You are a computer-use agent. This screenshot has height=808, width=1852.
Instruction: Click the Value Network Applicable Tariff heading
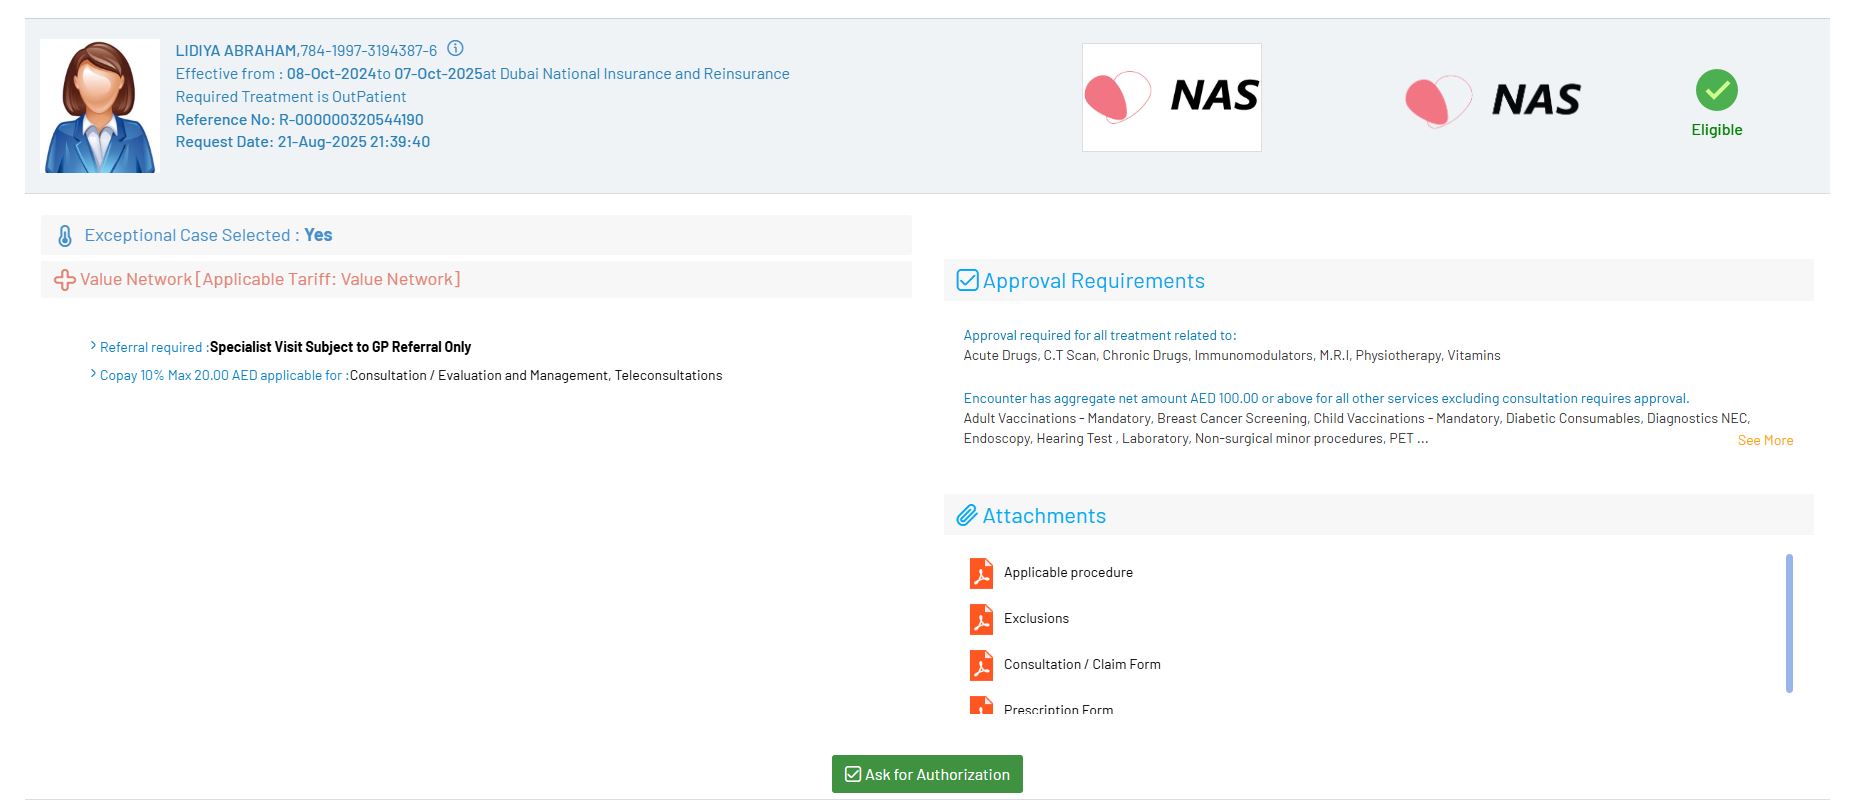tap(270, 279)
